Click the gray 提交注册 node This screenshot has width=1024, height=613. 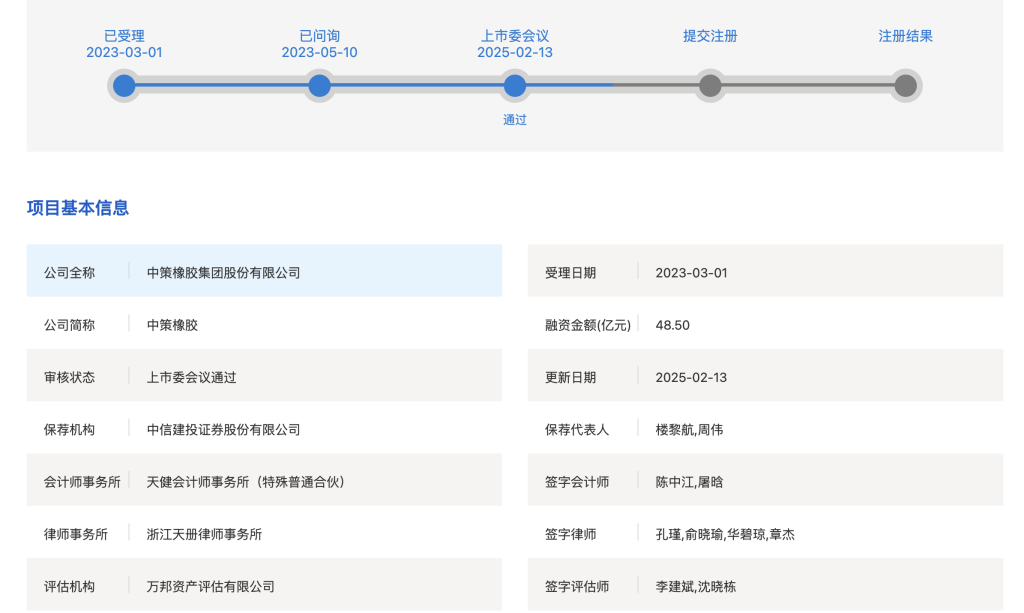[x=709, y=86]
